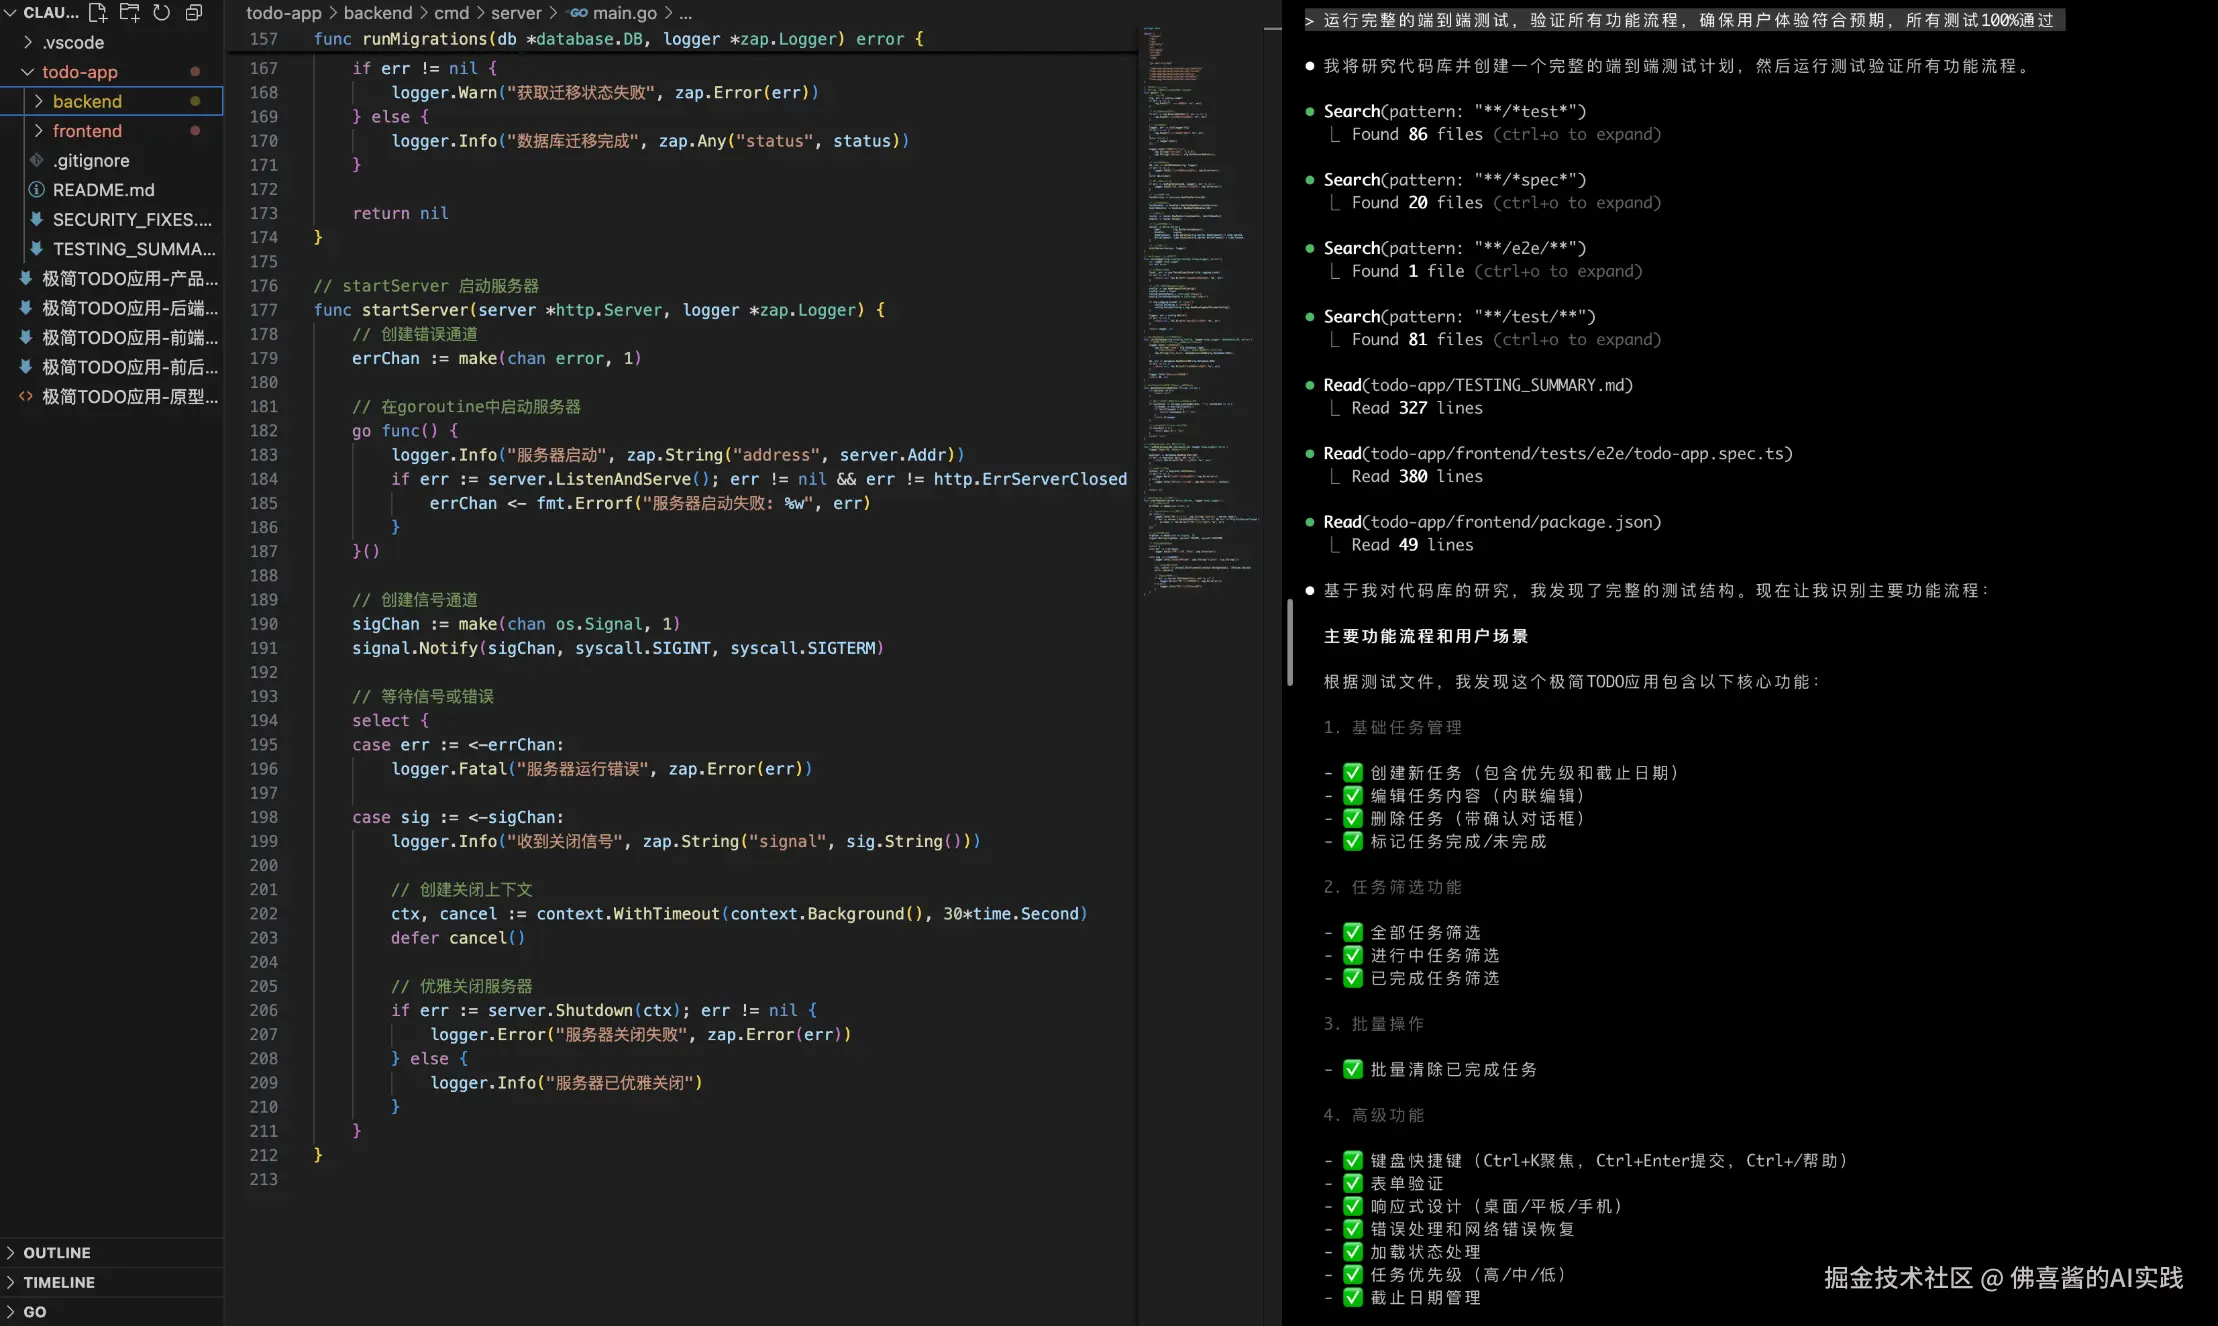Click the Collapse Folders icon in explorer
This screenshot has width=2218, height=1326.
point(194,13)
